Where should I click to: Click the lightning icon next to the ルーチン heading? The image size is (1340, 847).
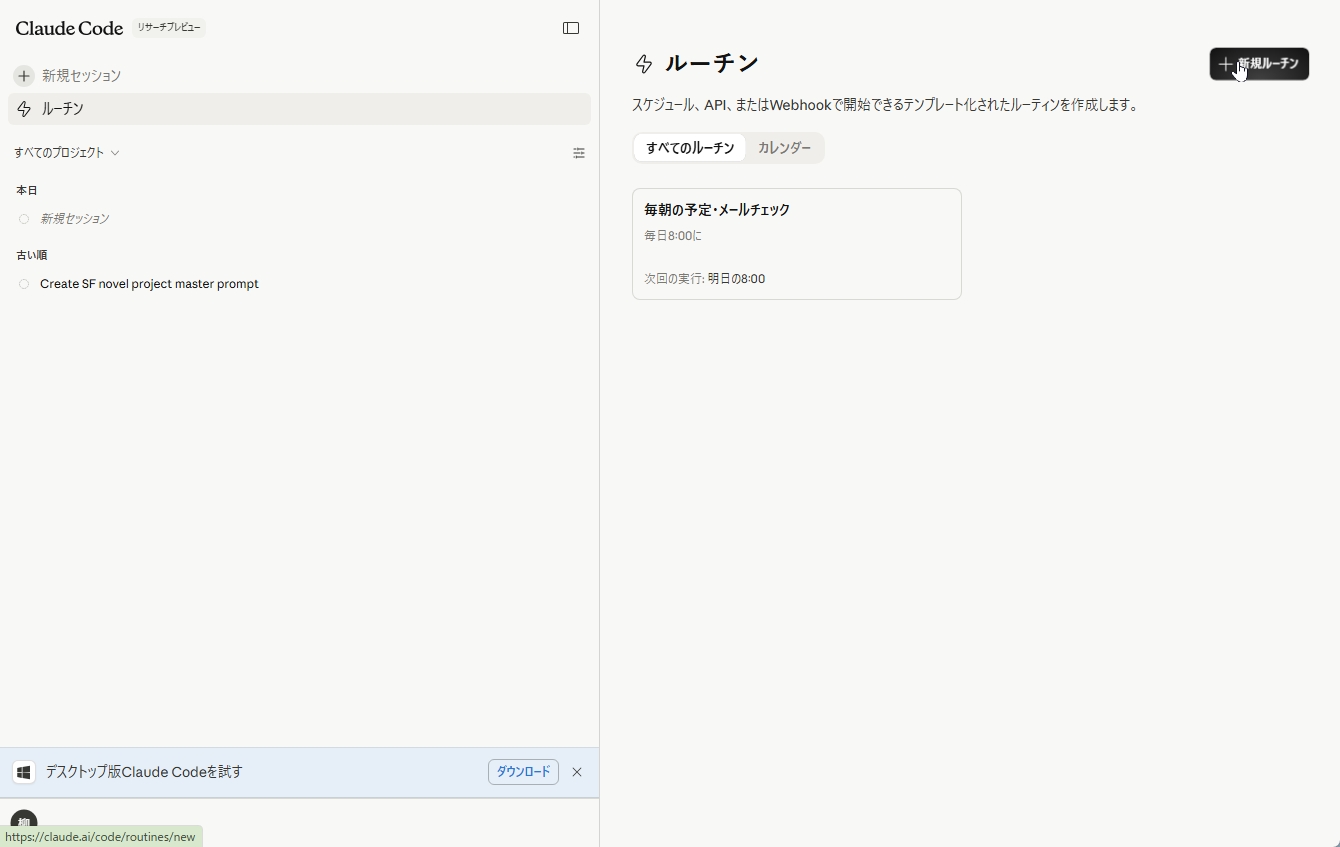pyautogui.click(x=643, y=63)
